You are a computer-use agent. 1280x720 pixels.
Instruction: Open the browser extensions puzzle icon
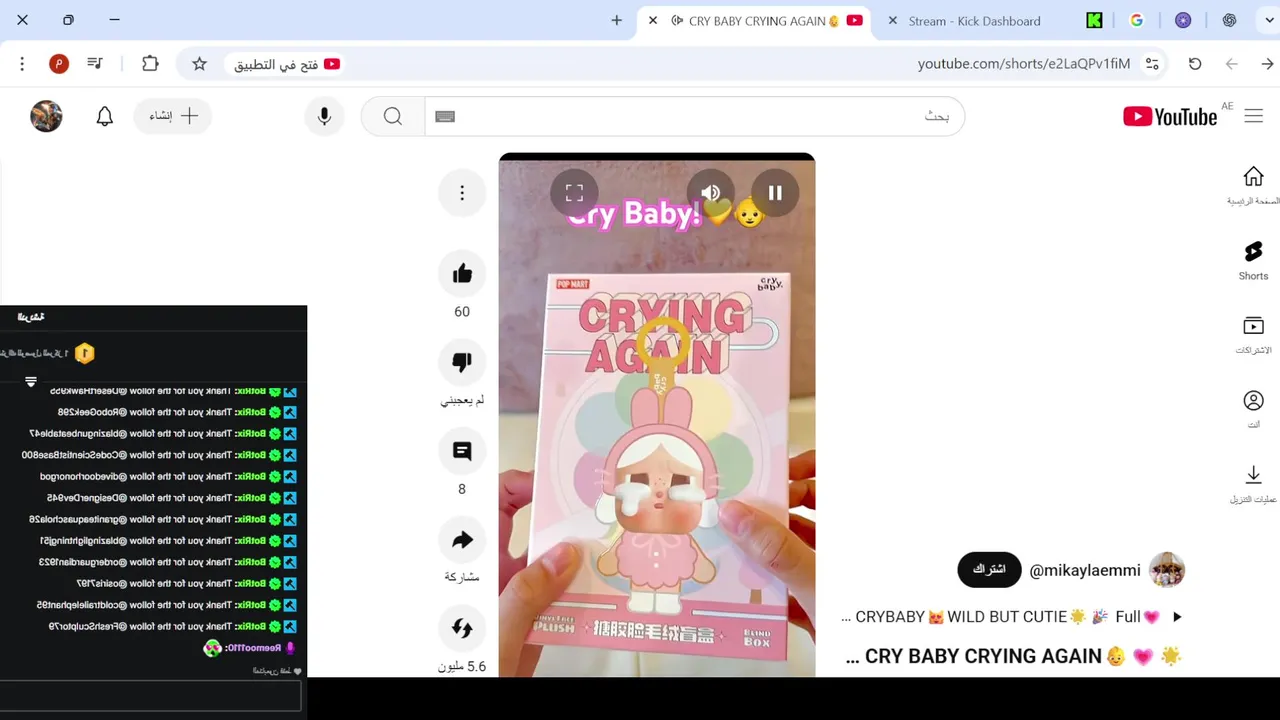150,64
